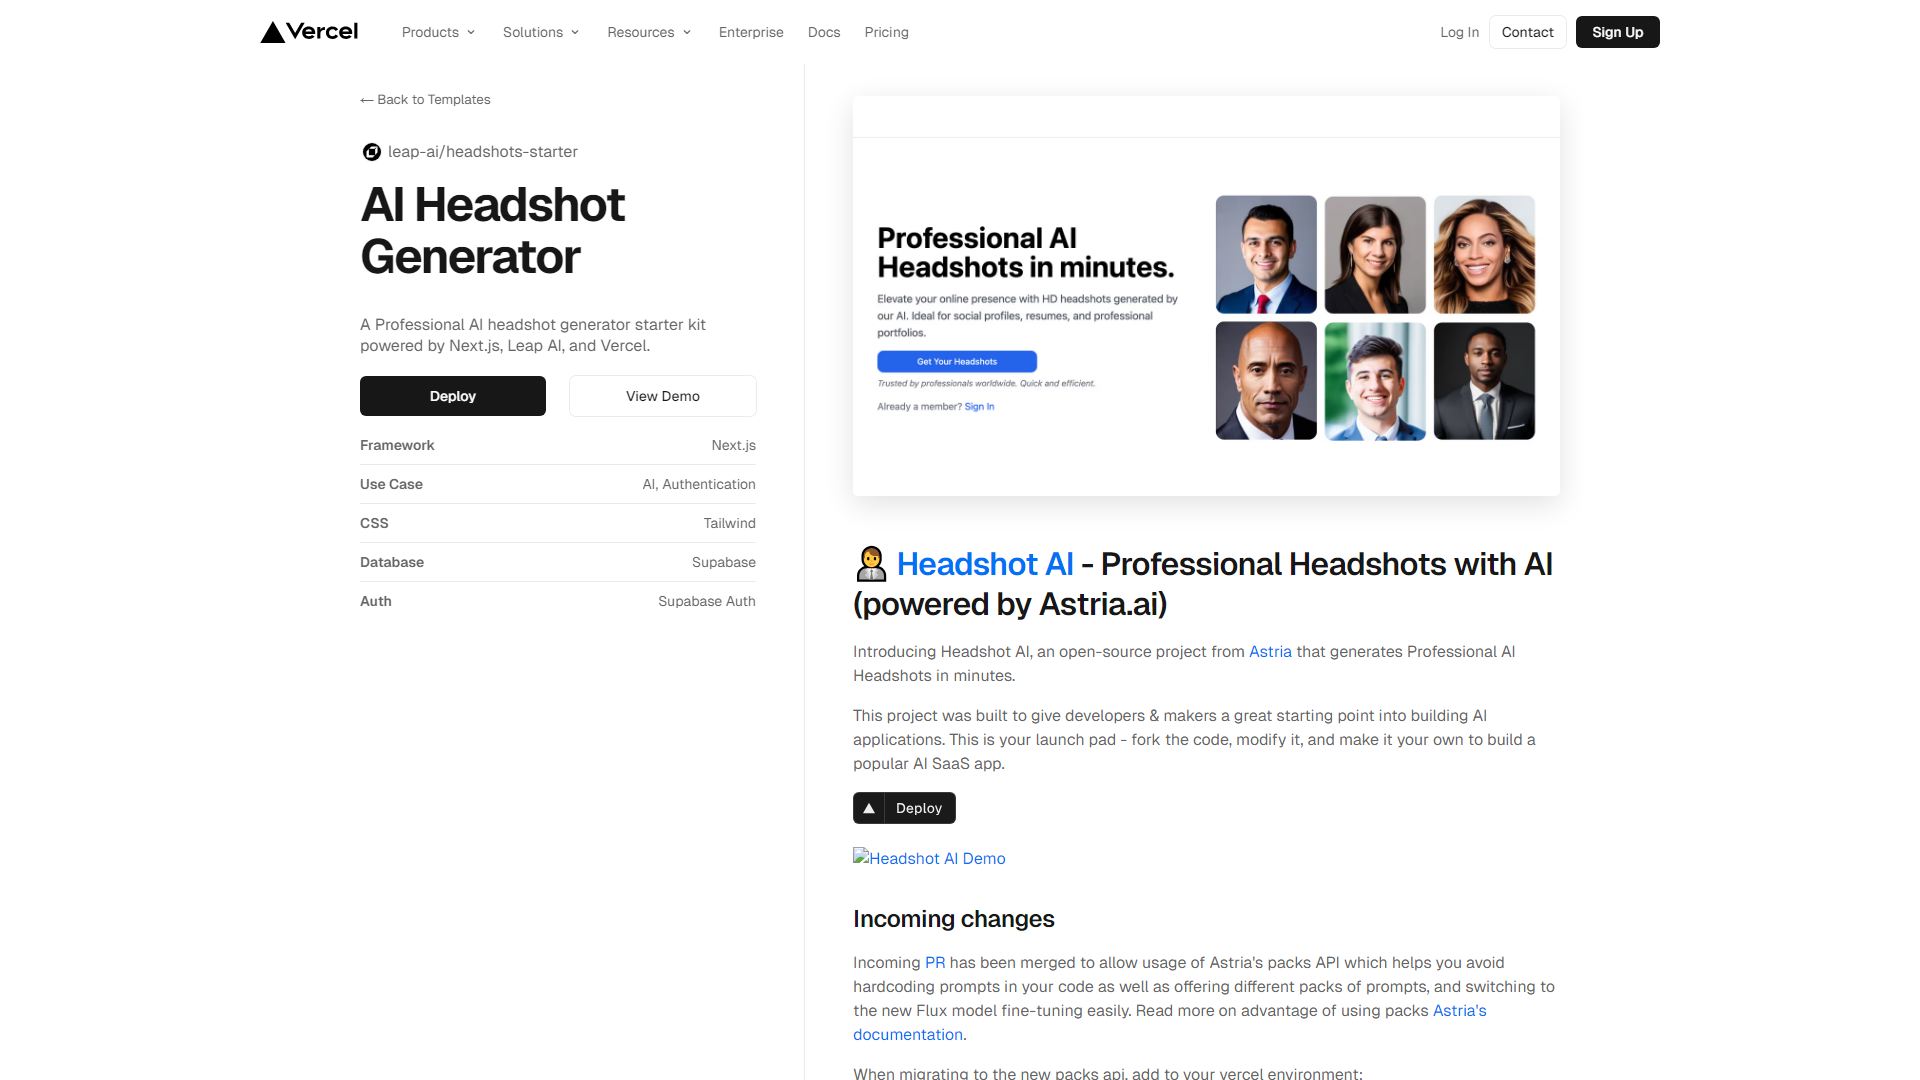Click the View Demo button
The width and height of the screenshot is (1920, 1080).
663,396
